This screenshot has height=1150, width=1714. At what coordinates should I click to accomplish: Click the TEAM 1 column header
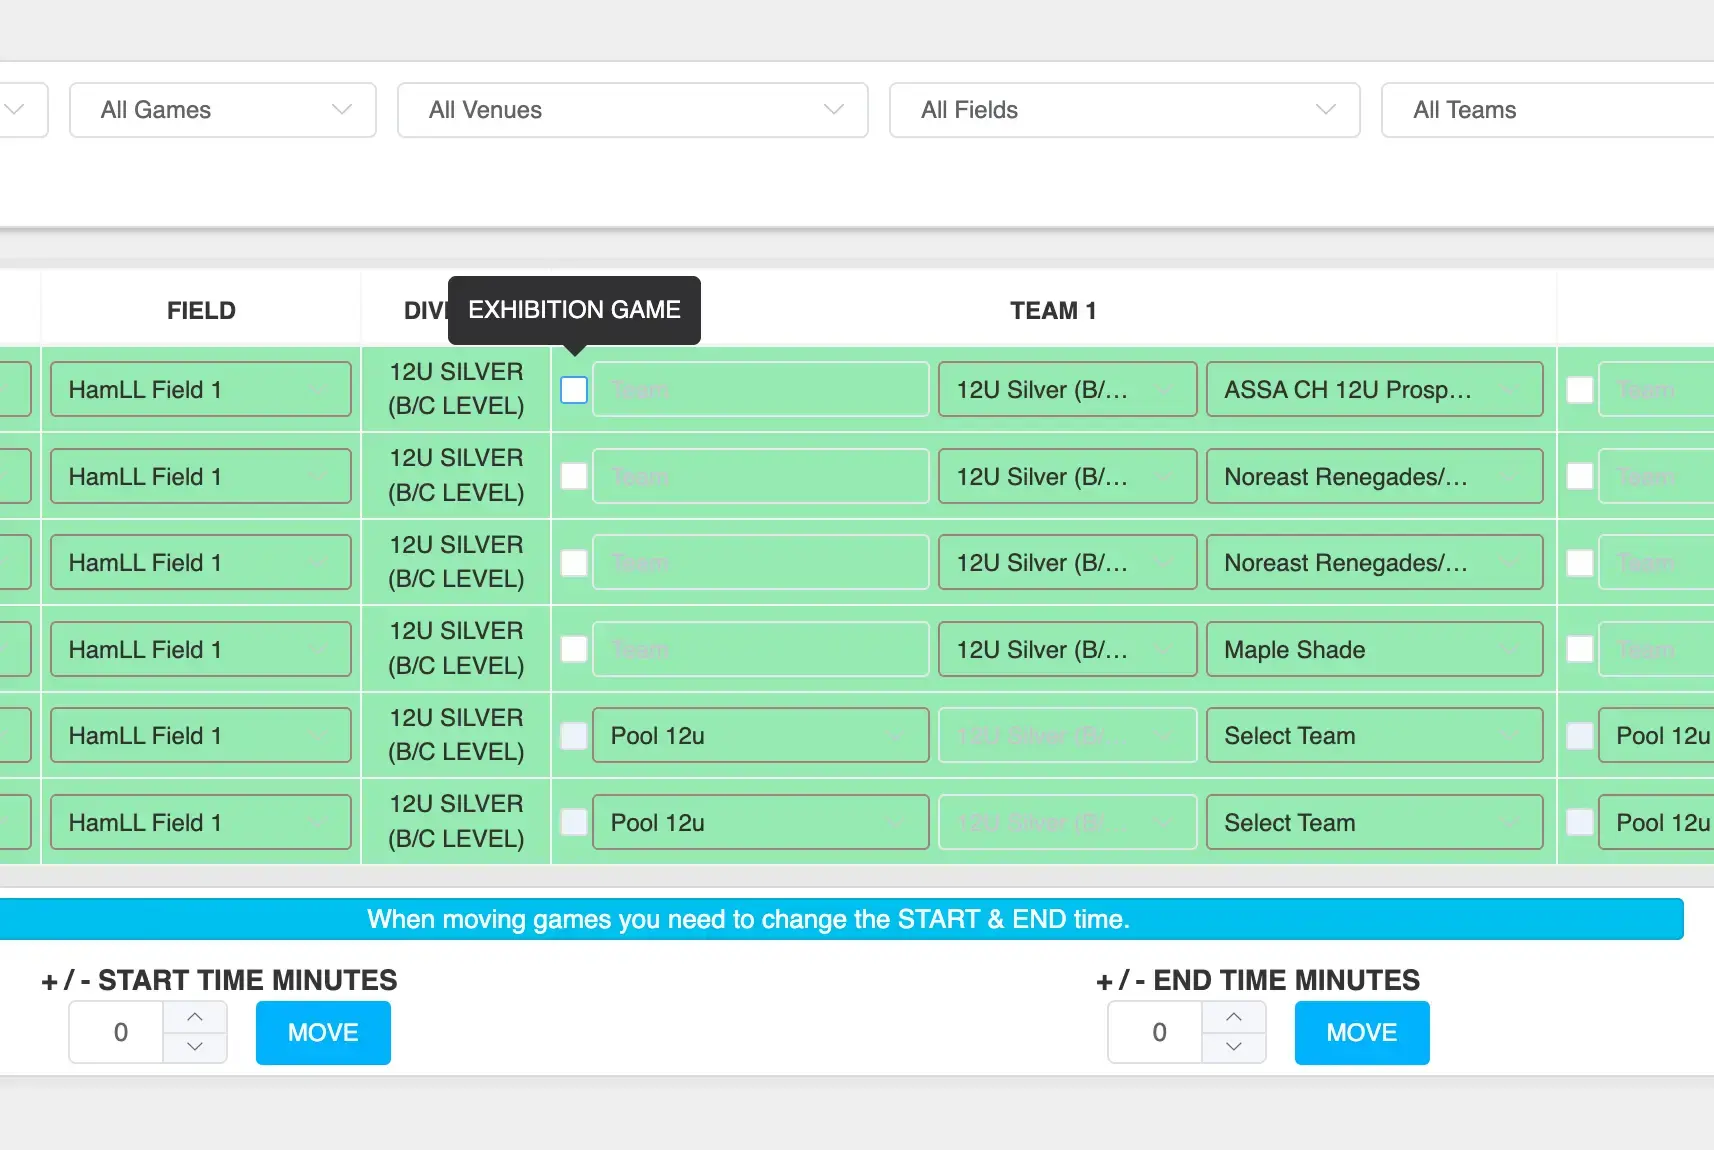pyautogui.click(x=1053, y=311)
